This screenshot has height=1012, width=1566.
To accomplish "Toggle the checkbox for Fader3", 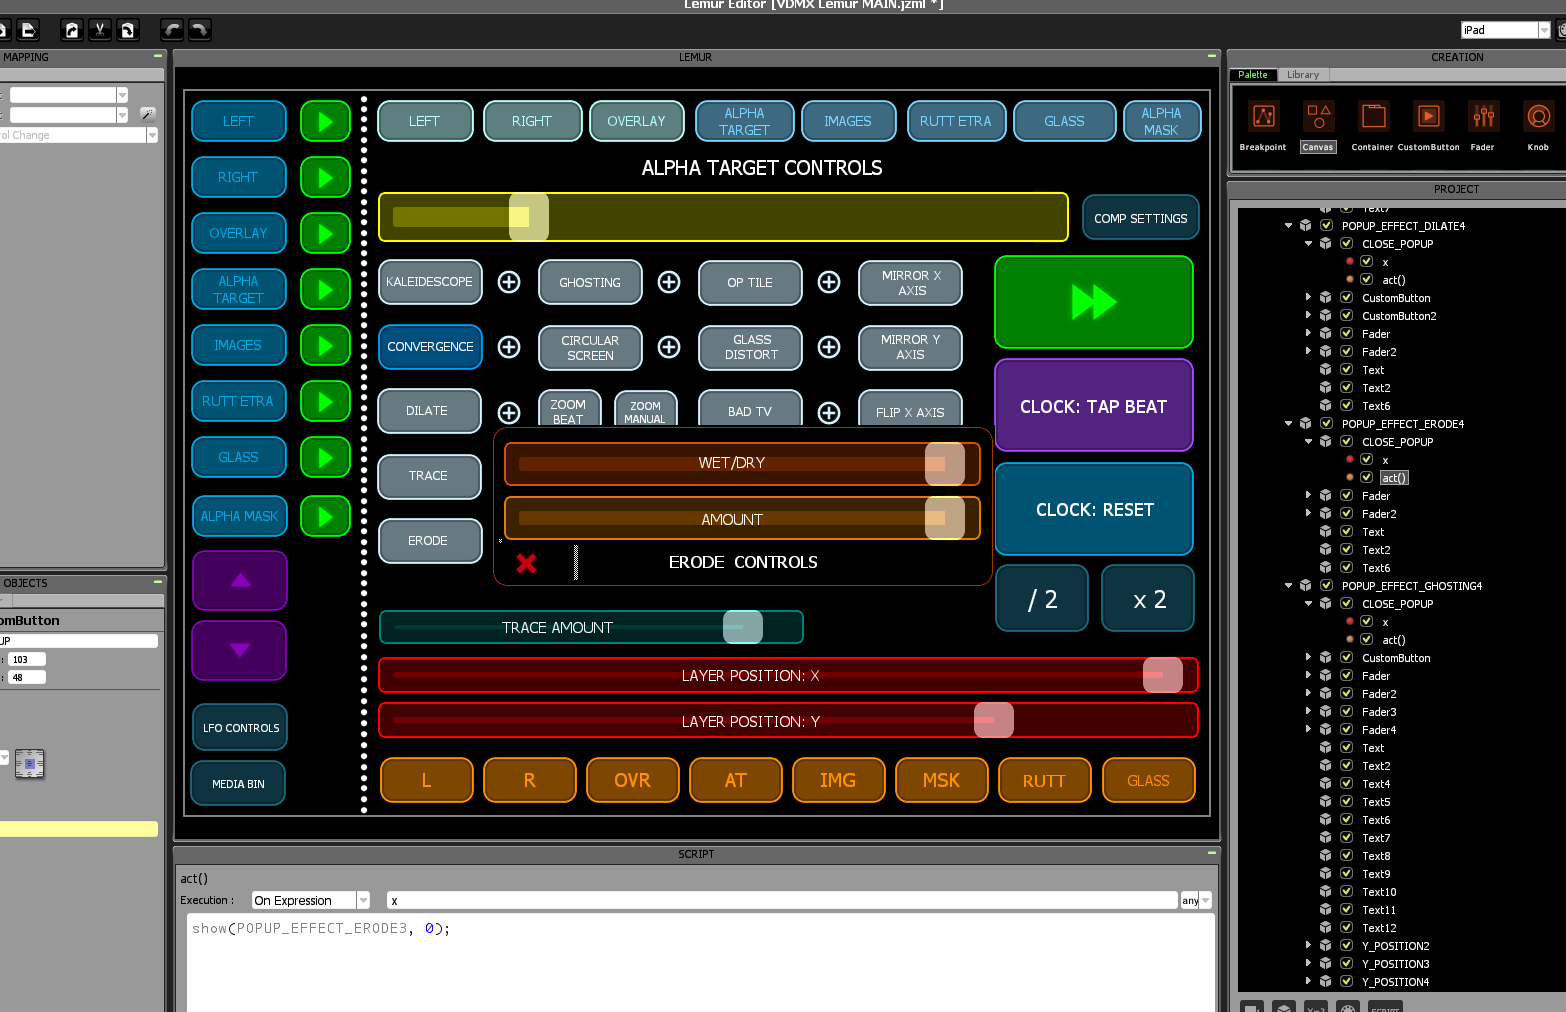I will pos(1346,712).
